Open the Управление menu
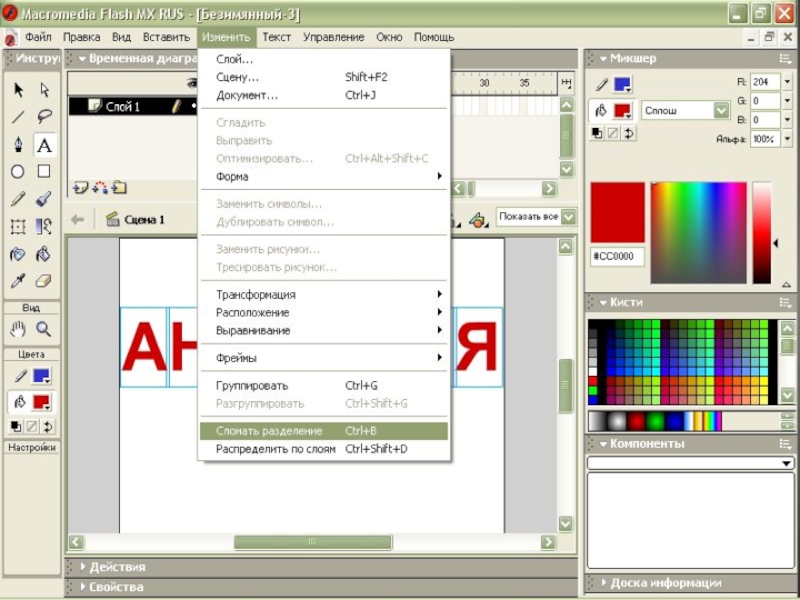The image size is (800, 600). coord(334,37)
